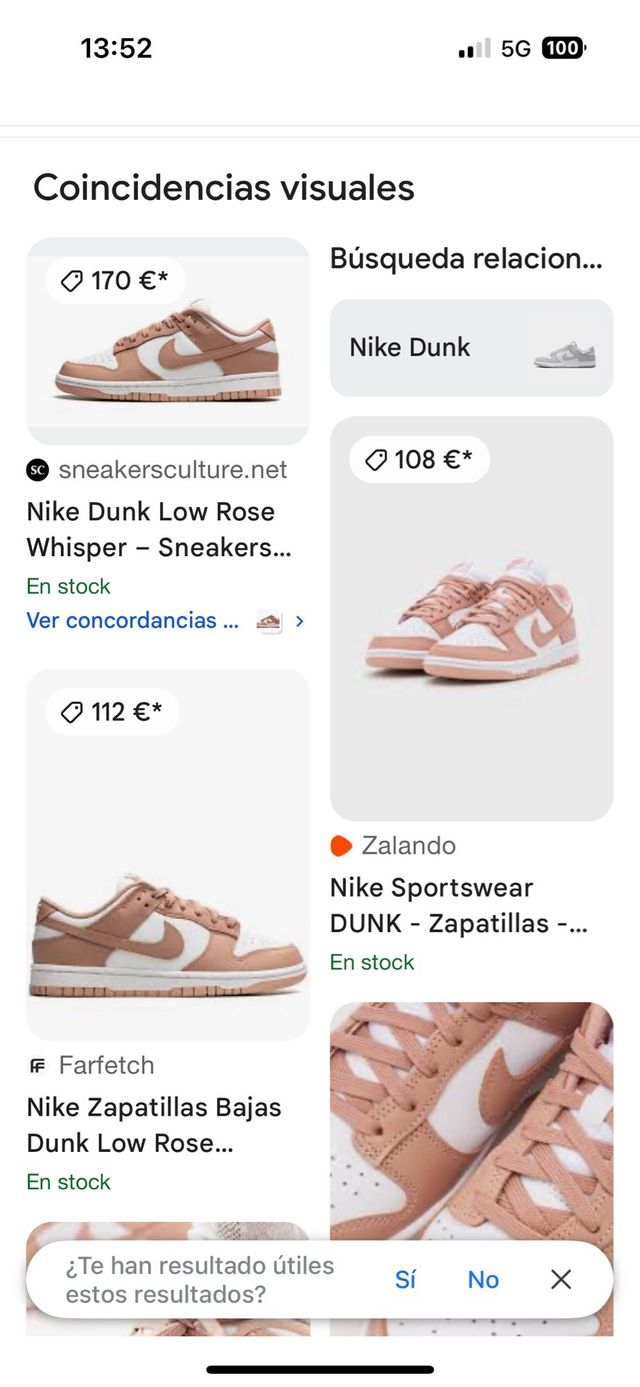This screenshot has height=1387, width=640.
Task: Answer No to results feedback
Action: [x=483, y=1279]
